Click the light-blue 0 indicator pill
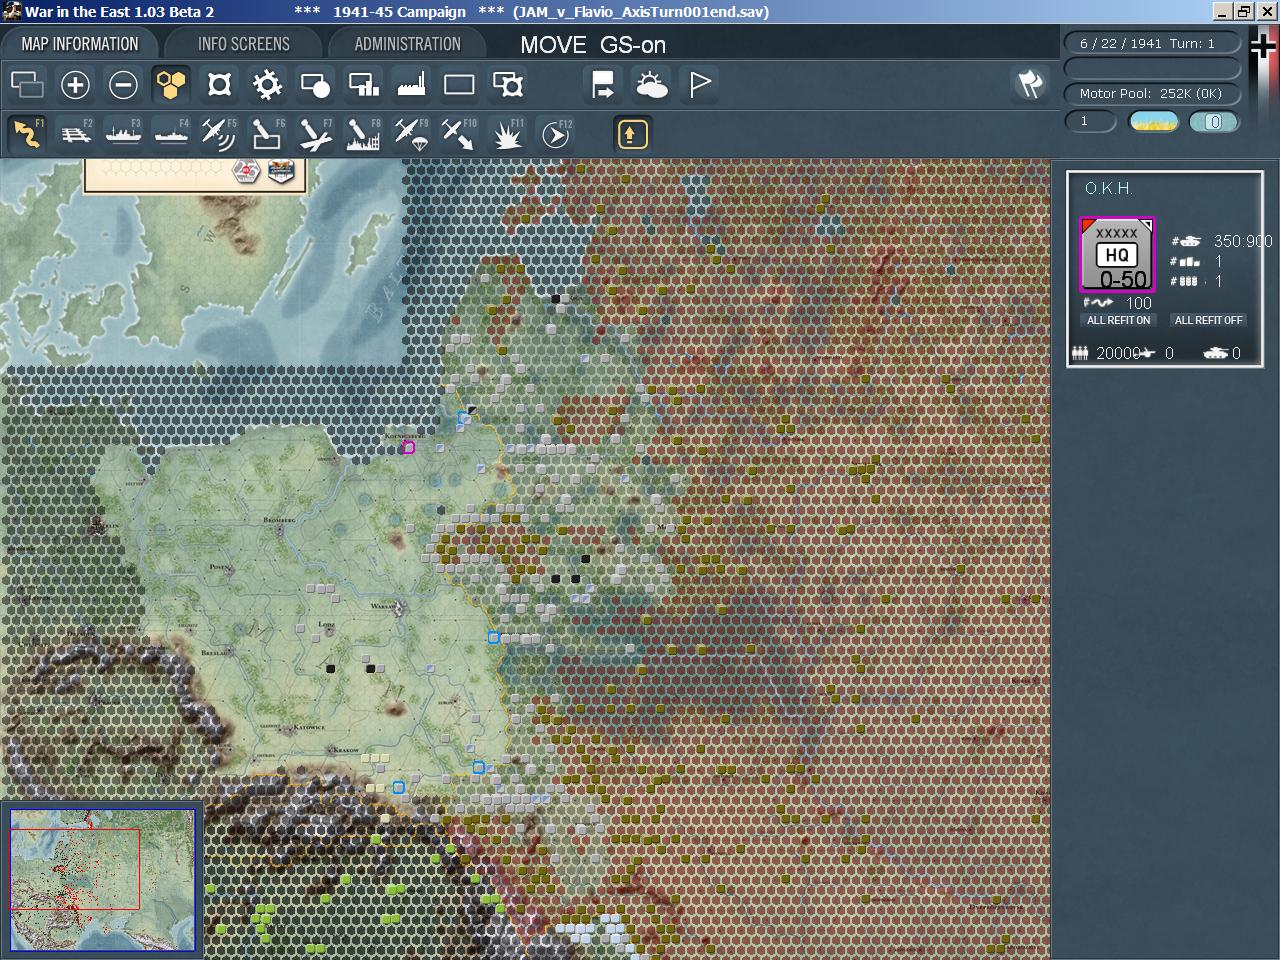The image size is (1280, 960). [x=1214, y=122]
